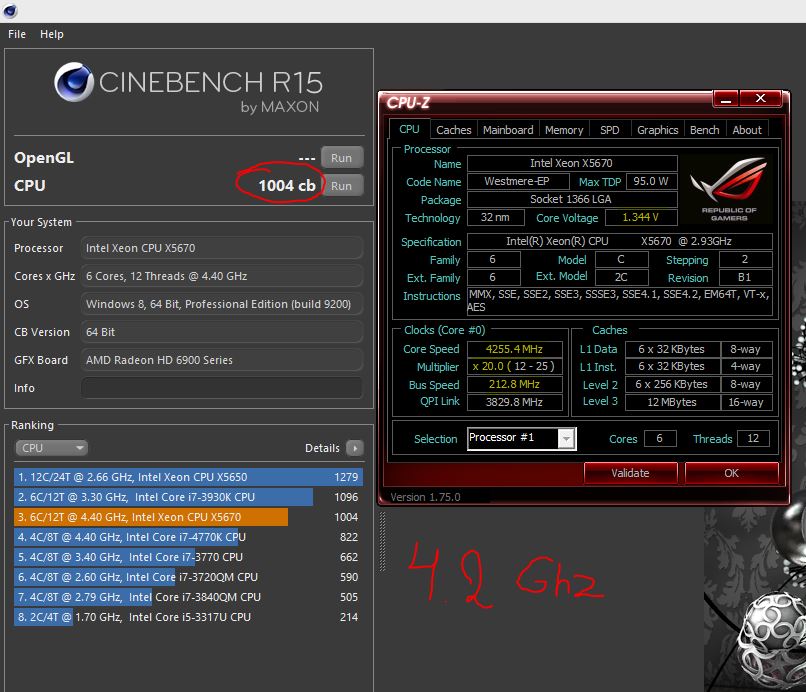The width and height of the screenshot is (806, 692).
Task: Click the Core Voltage 1.344 V value
Action: (641, 217)
